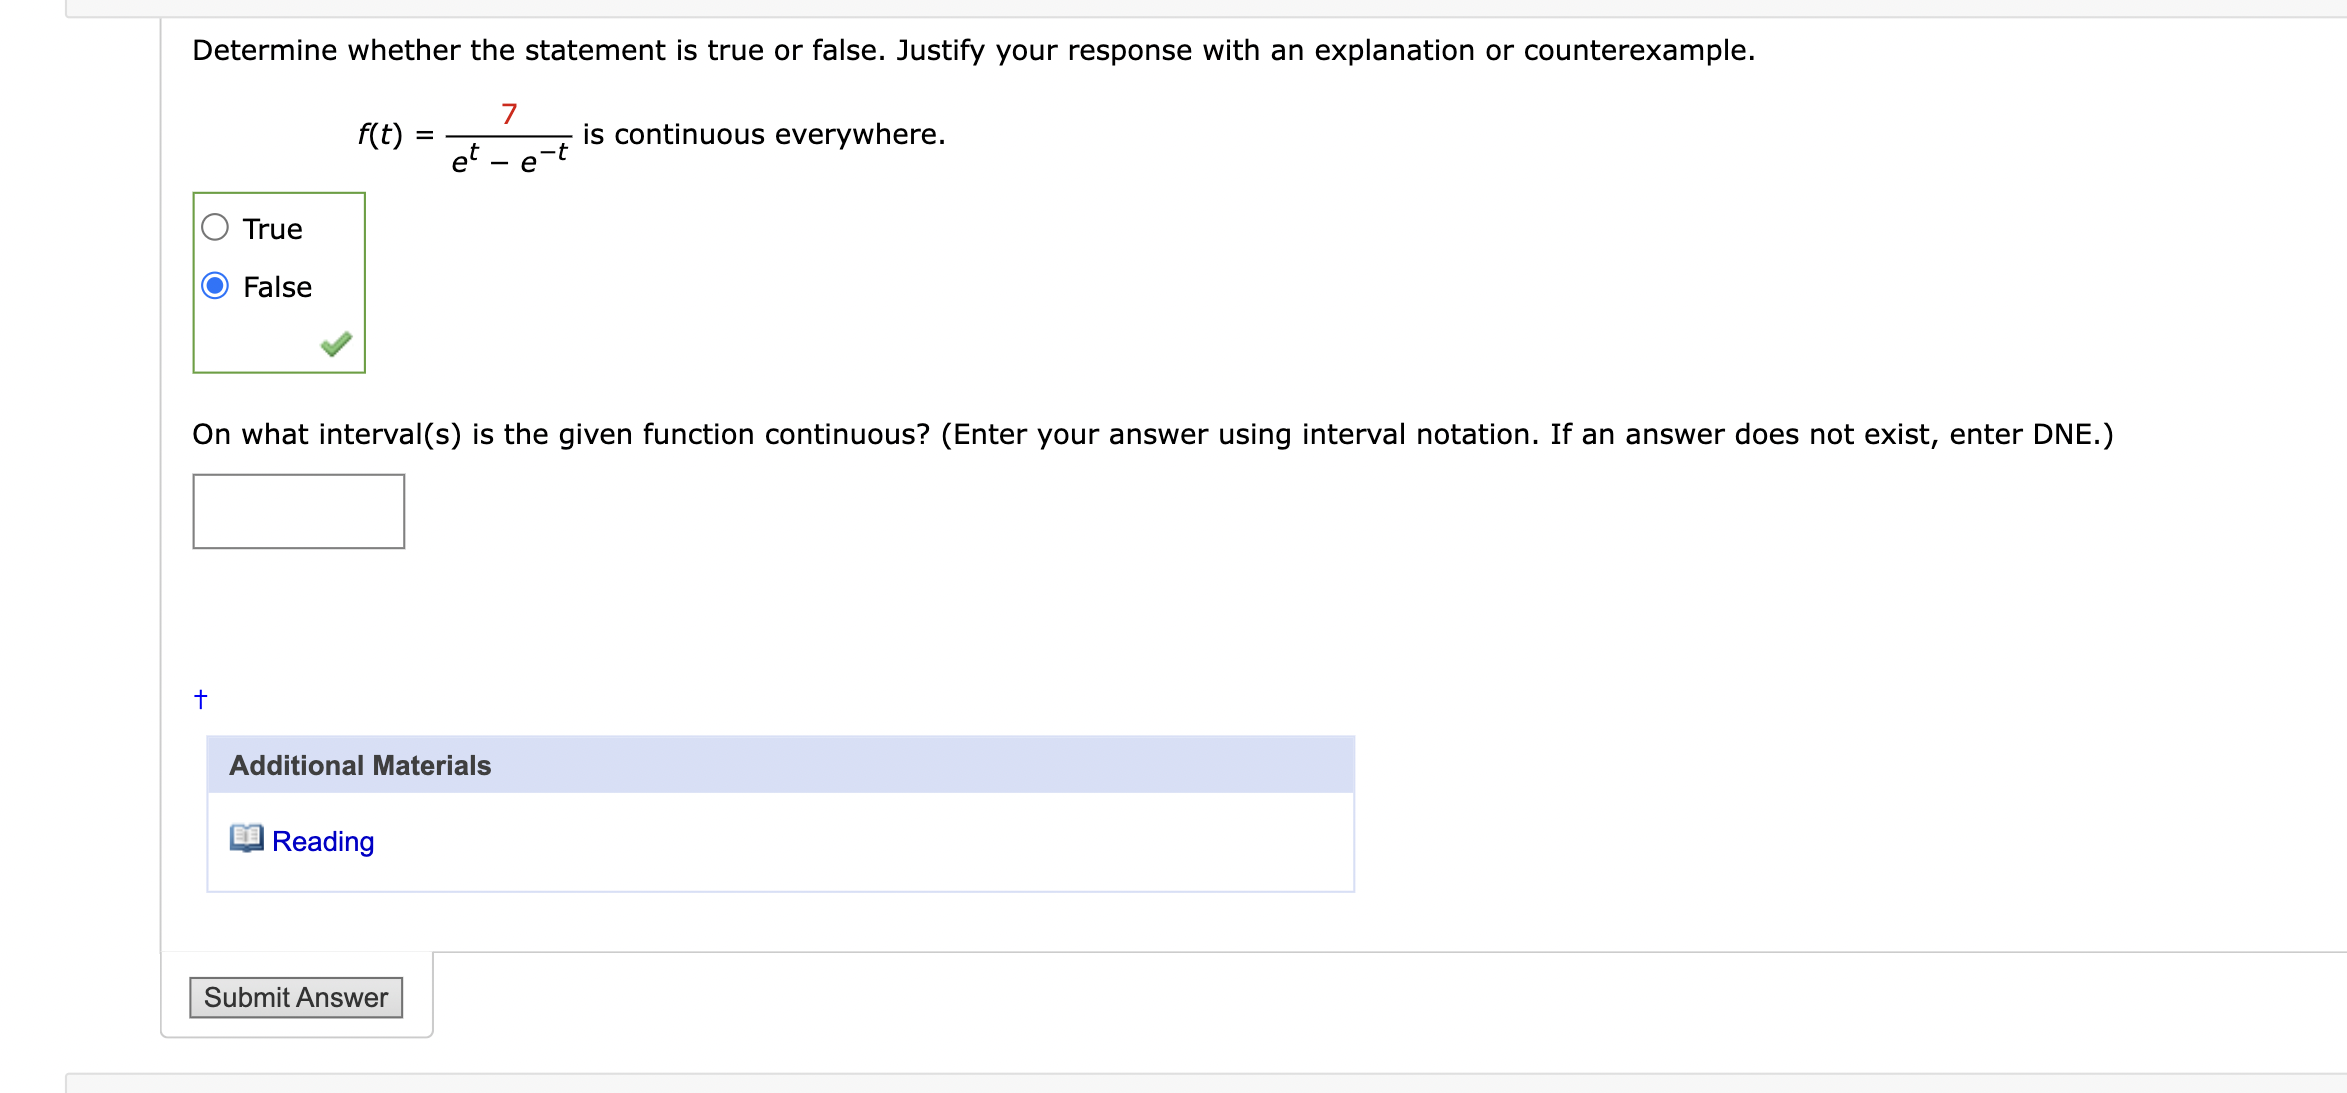The width and height of the screenshot is (2347, 1093).
Task: Select the False radio button
Action: tap(215, 286)
